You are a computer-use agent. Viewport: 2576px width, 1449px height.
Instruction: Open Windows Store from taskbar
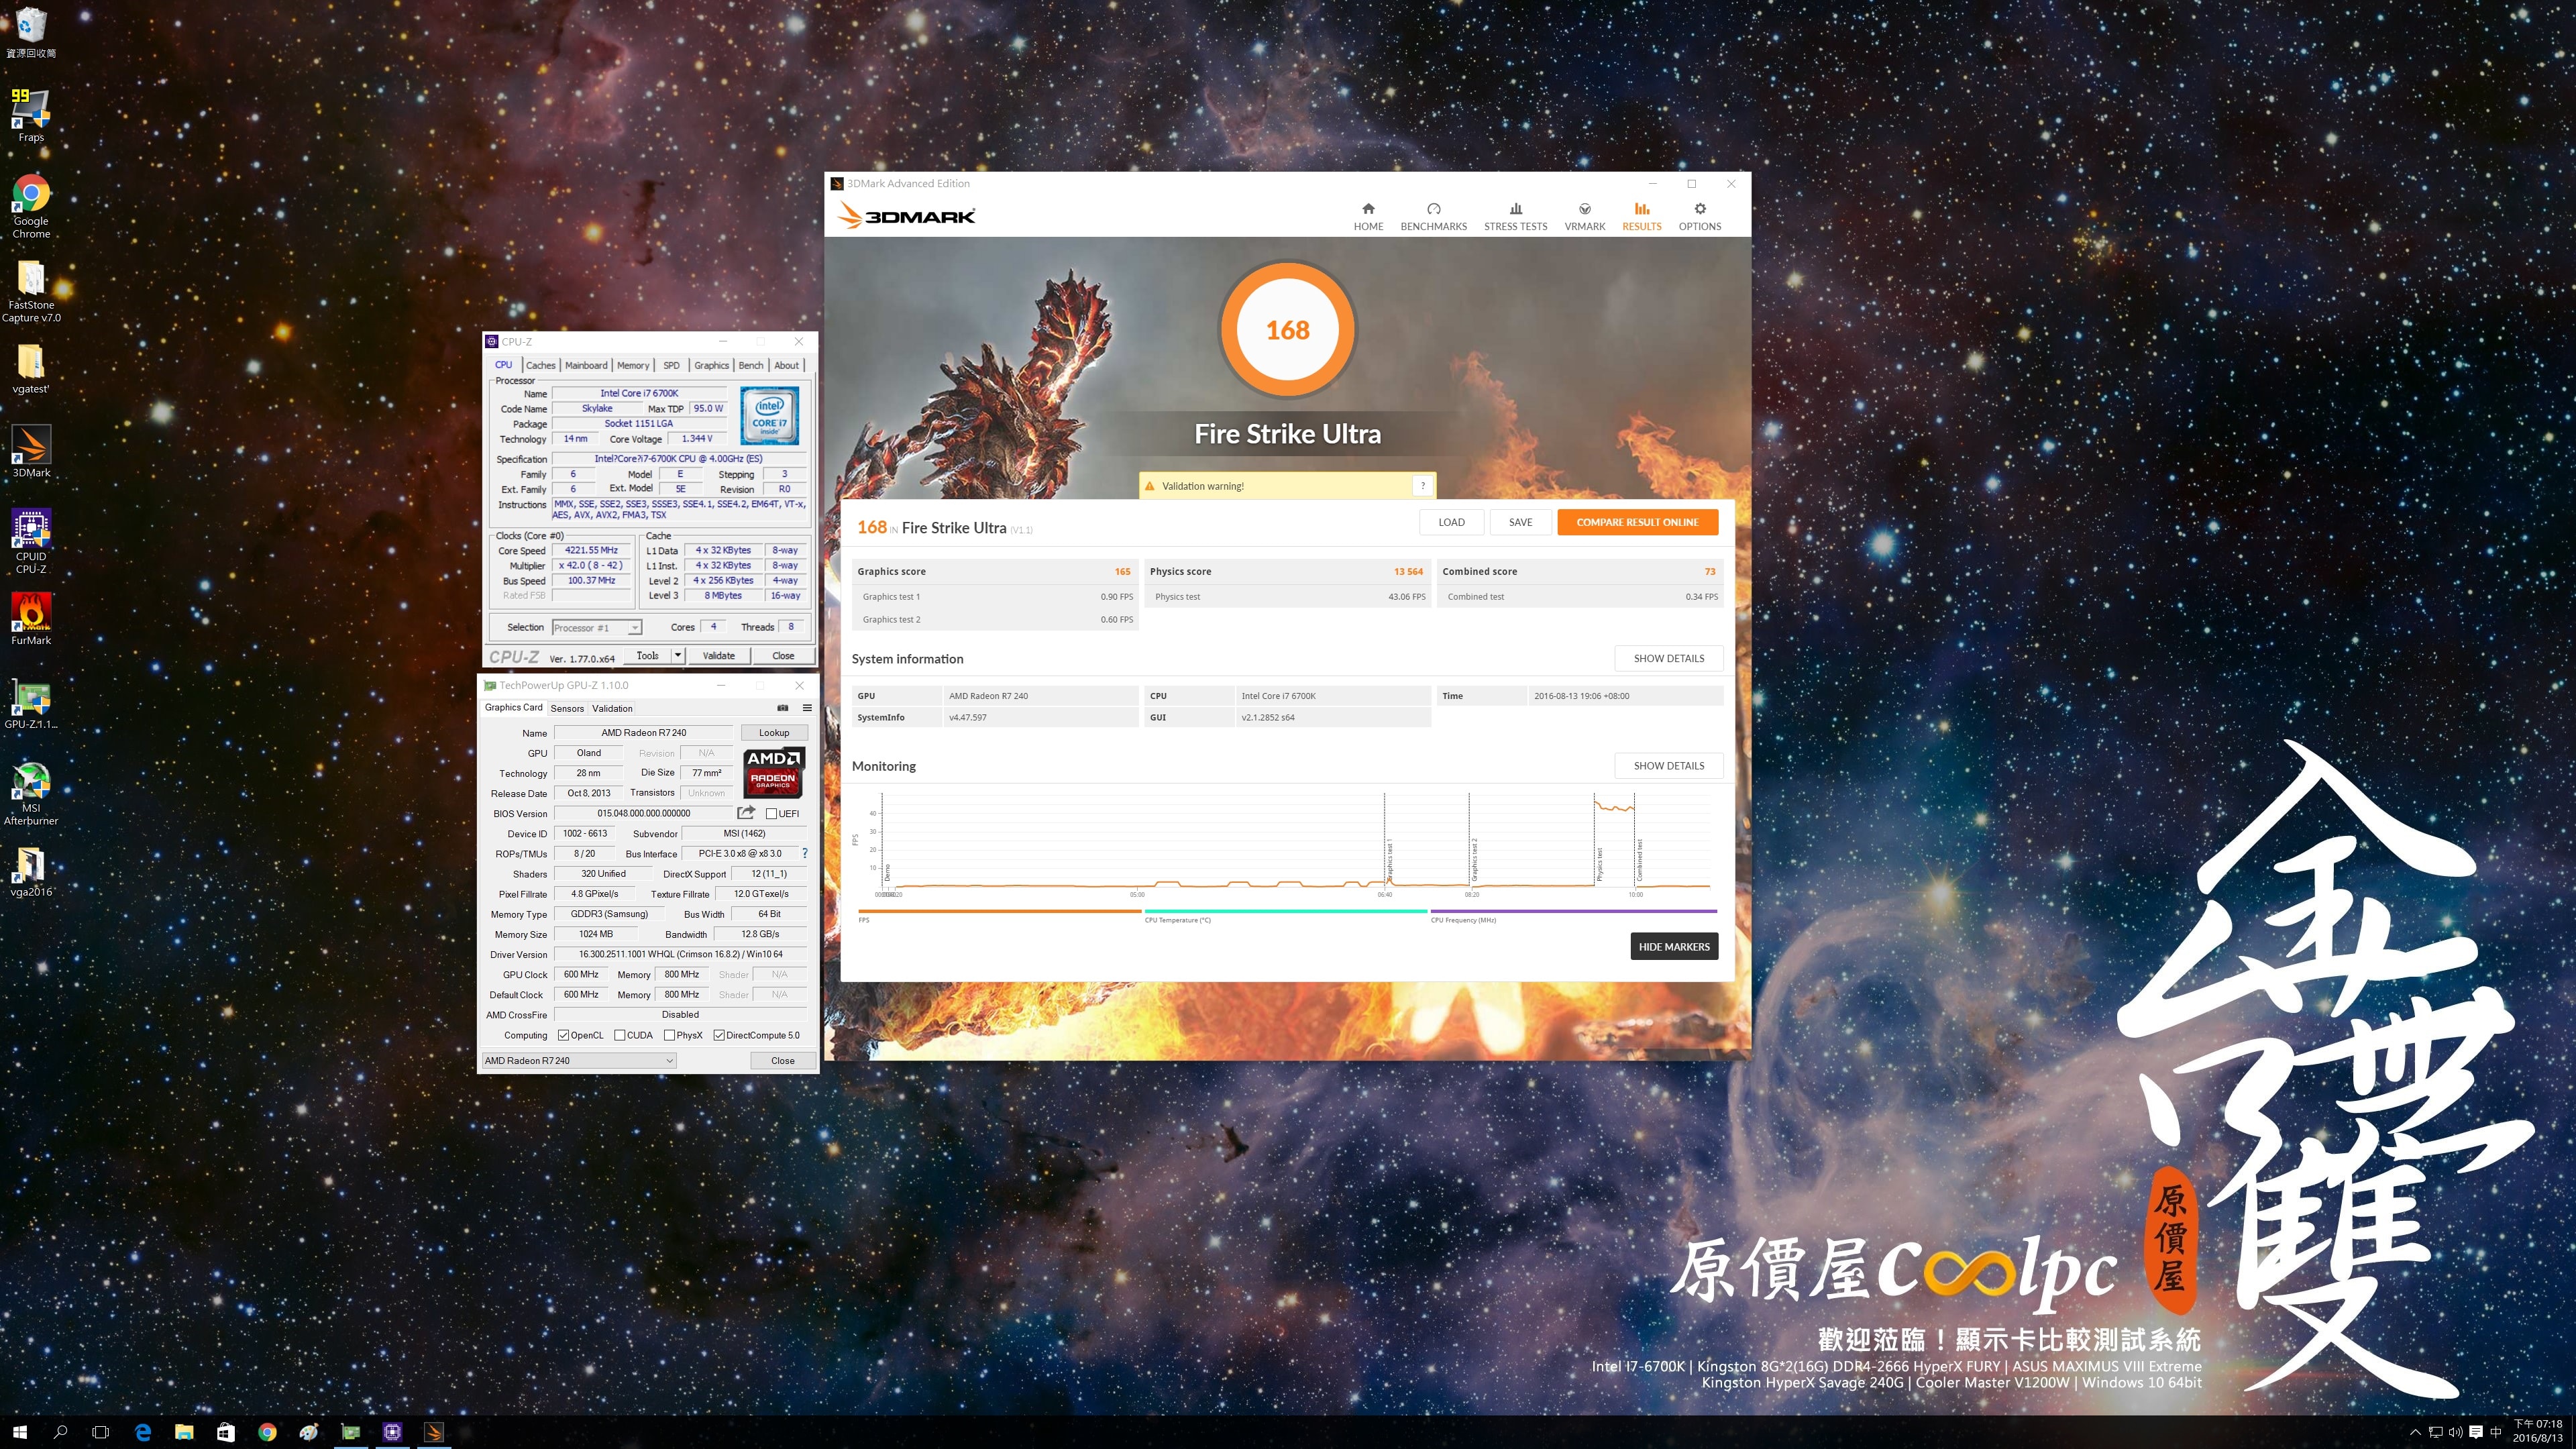[x=226, y=1432]
